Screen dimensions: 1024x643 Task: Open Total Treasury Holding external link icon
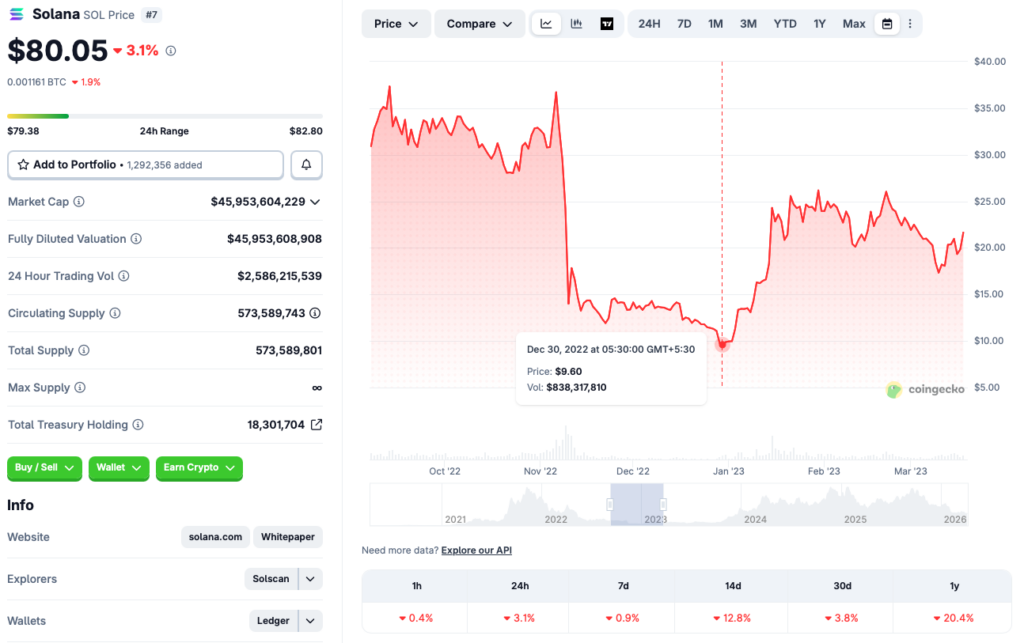click(316, 425)
